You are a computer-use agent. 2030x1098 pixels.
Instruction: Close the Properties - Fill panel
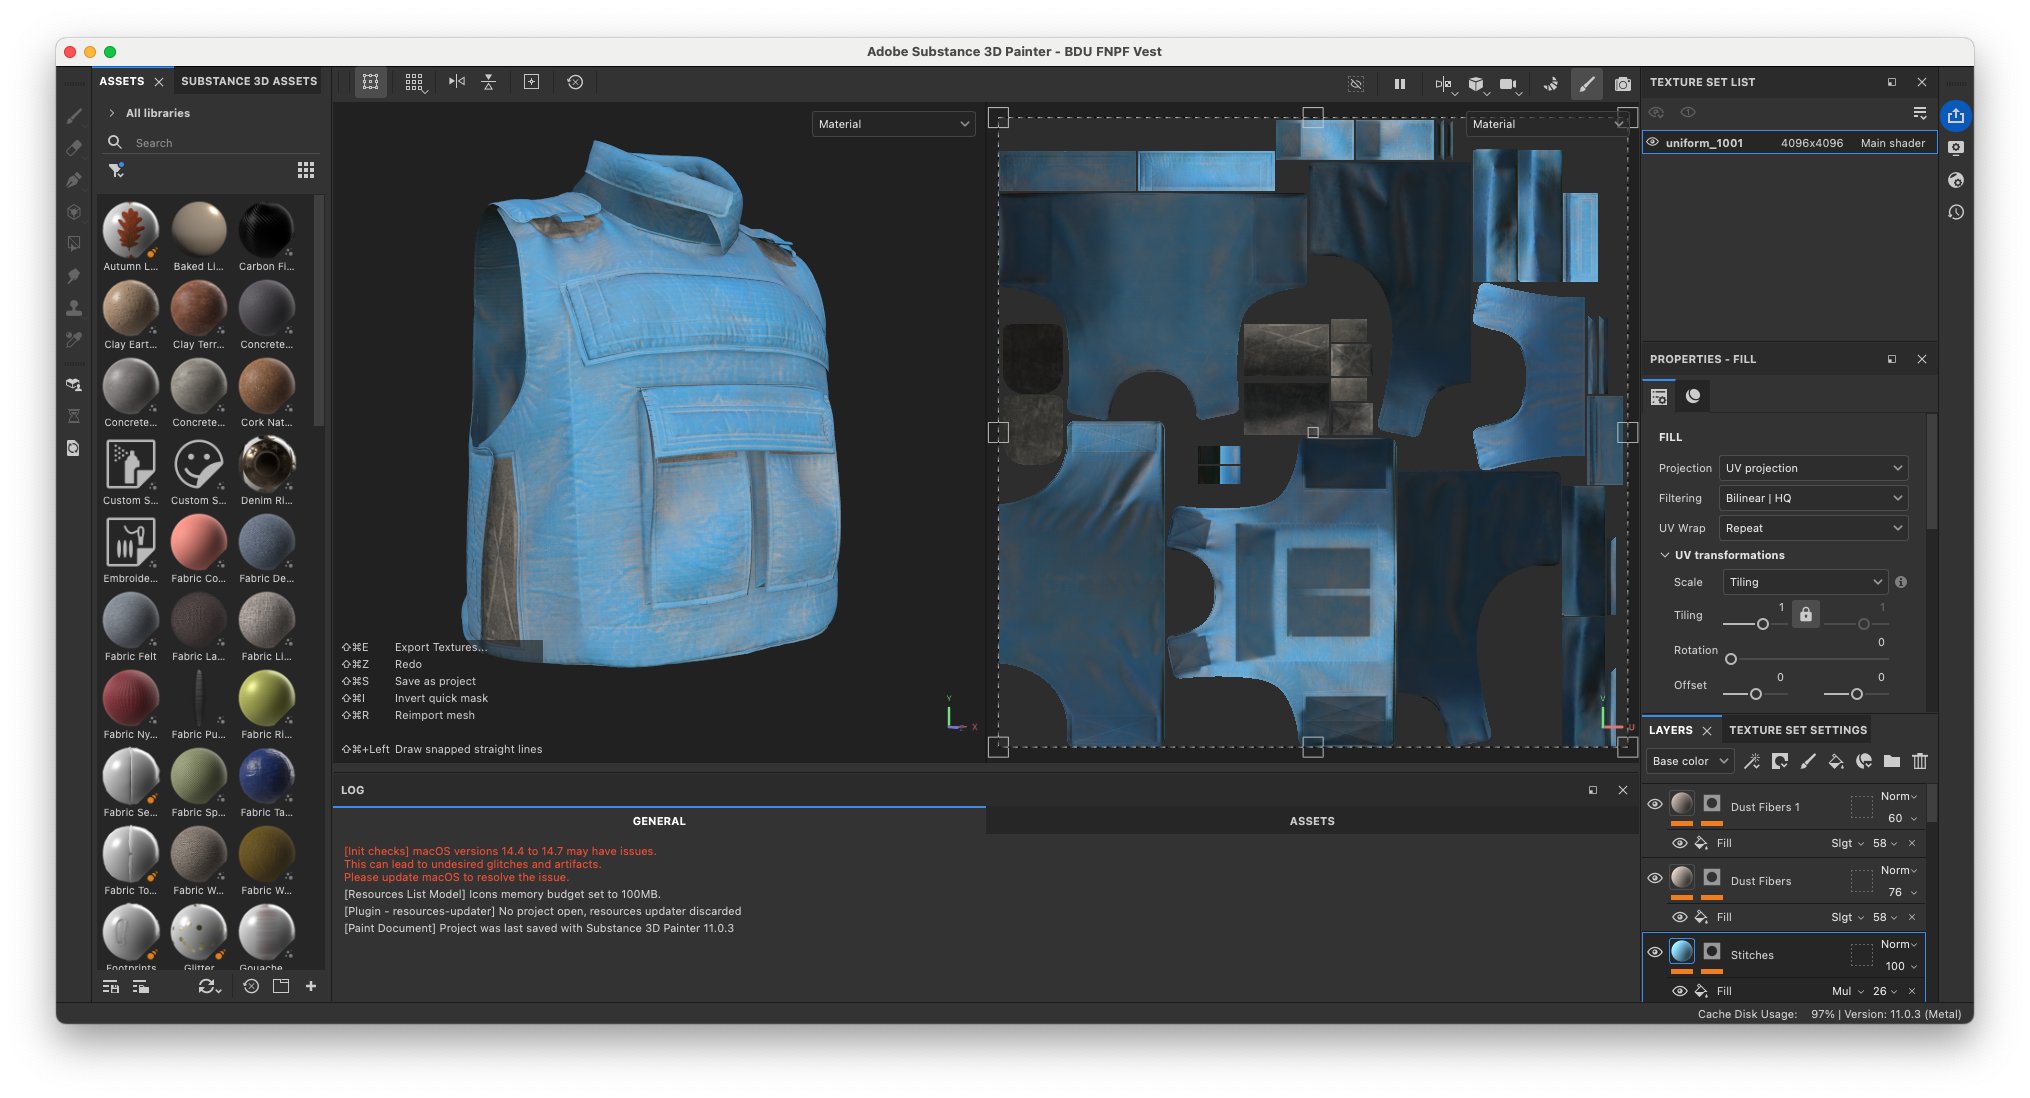(x=1922, y=359)
